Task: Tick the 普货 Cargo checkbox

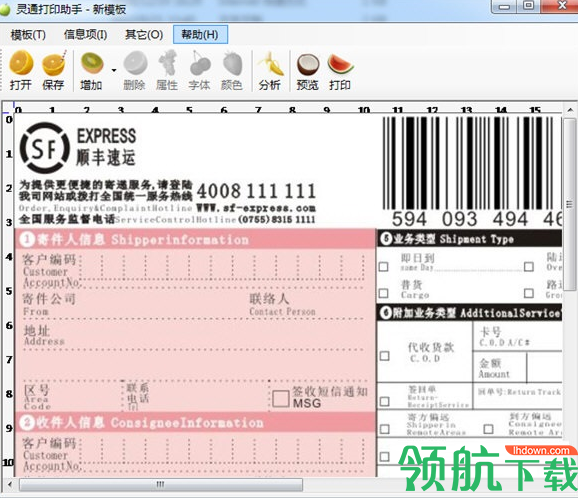Action: (384, 293)
